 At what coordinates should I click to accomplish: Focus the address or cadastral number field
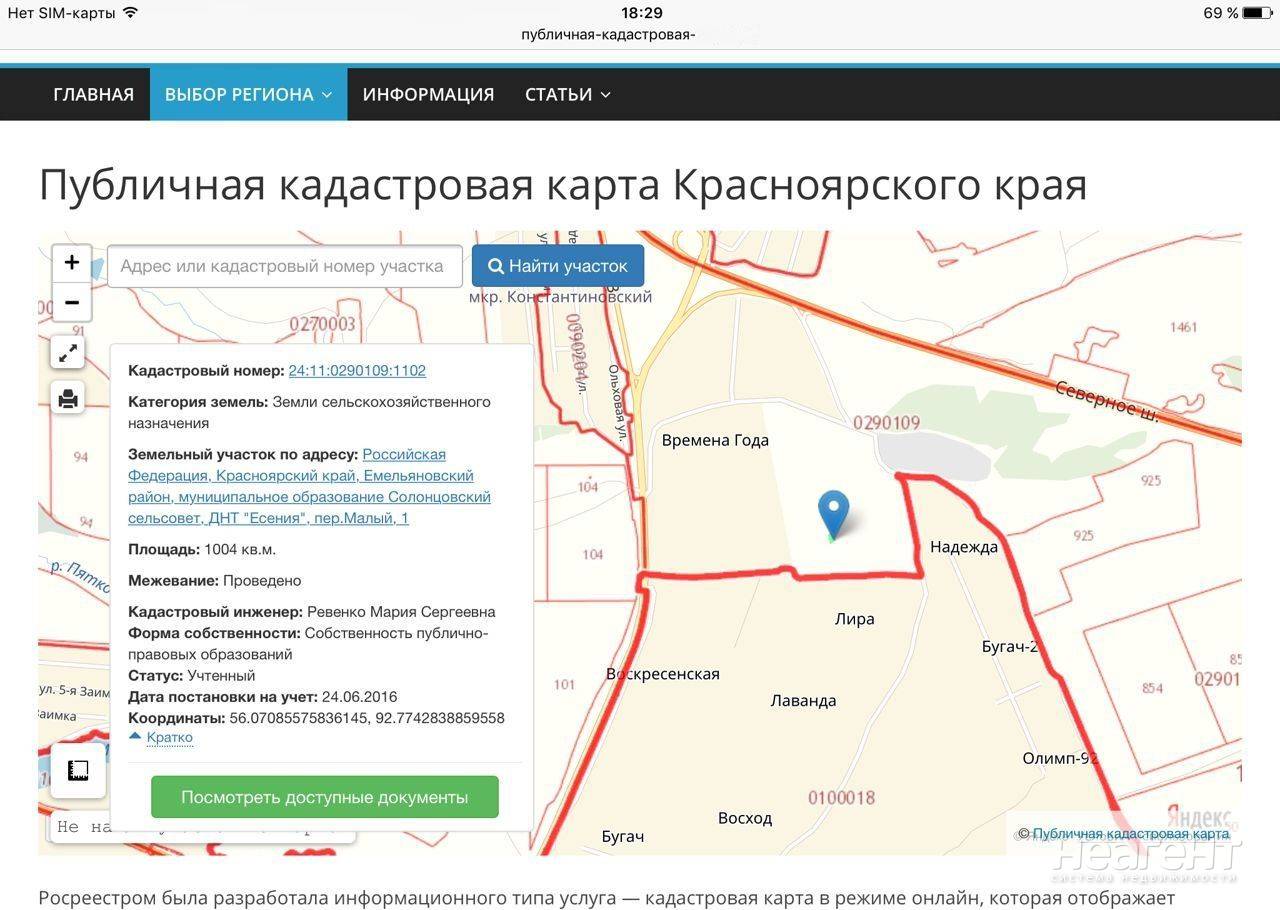tap(285, 266)
